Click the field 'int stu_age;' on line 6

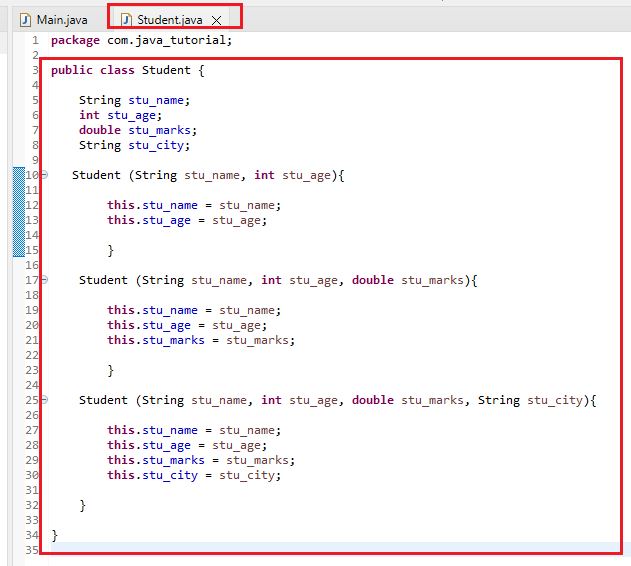[120, 115]
